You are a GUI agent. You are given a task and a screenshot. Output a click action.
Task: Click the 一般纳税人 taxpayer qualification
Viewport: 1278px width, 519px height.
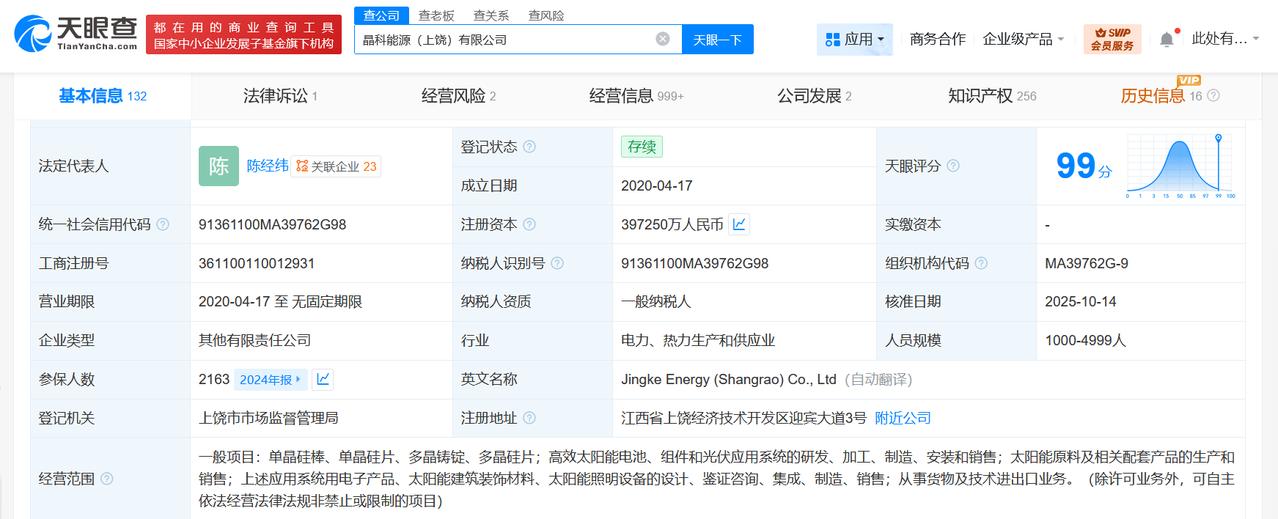pyautogui.click(x=657, y=302)
